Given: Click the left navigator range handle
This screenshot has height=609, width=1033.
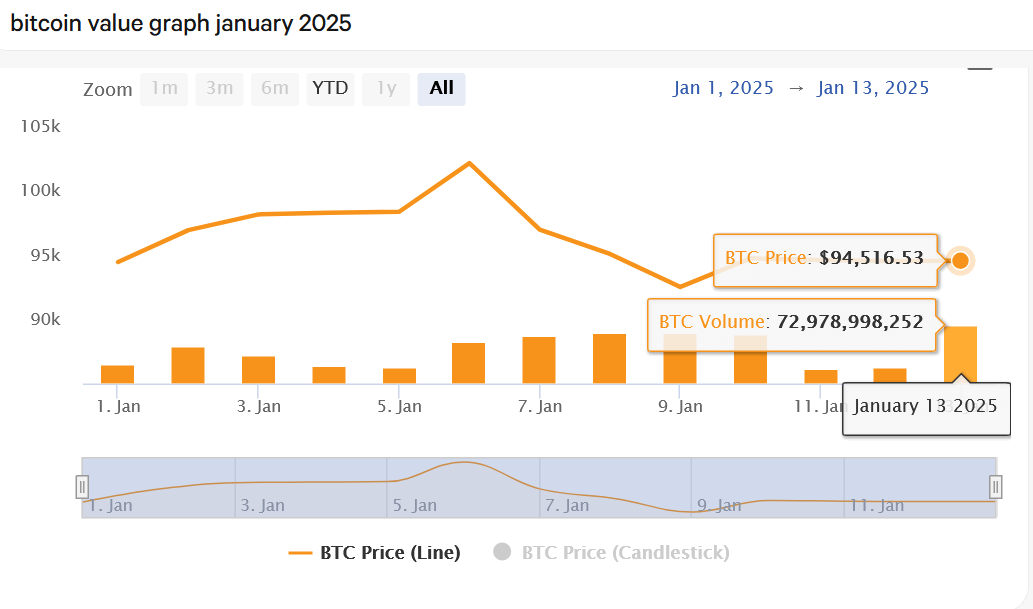Looking at the screenshot, I should [82, 487].
